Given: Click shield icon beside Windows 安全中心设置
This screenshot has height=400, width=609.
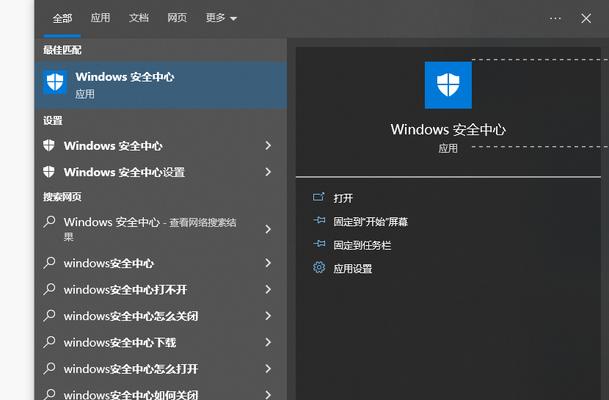Looking at the screenshot, I should tap(49, 171).
